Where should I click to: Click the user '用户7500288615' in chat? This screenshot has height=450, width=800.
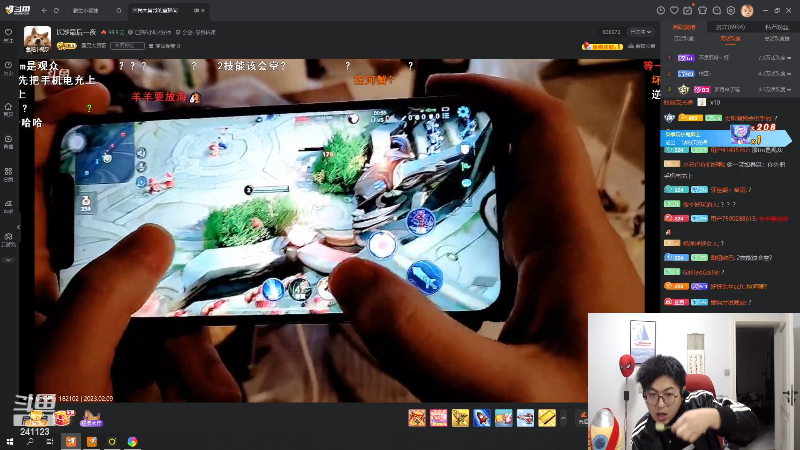pos(733,218)
